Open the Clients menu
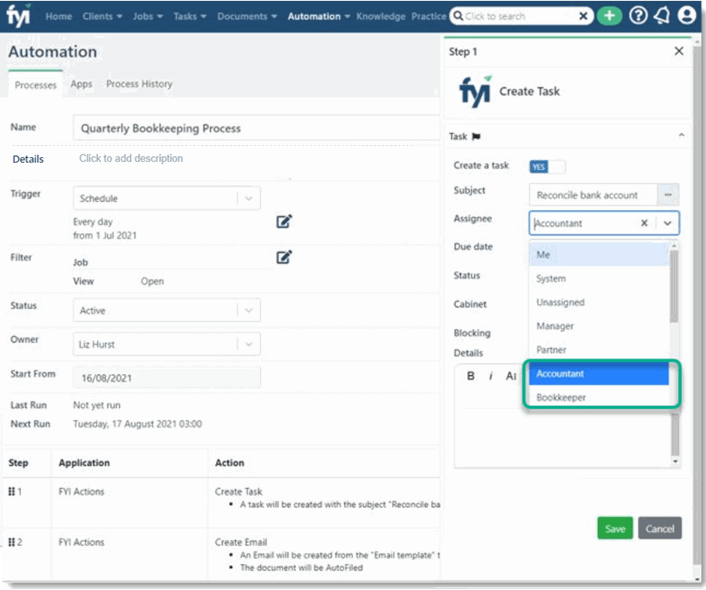This screenshot has width=706, height=590. (102, 16)
